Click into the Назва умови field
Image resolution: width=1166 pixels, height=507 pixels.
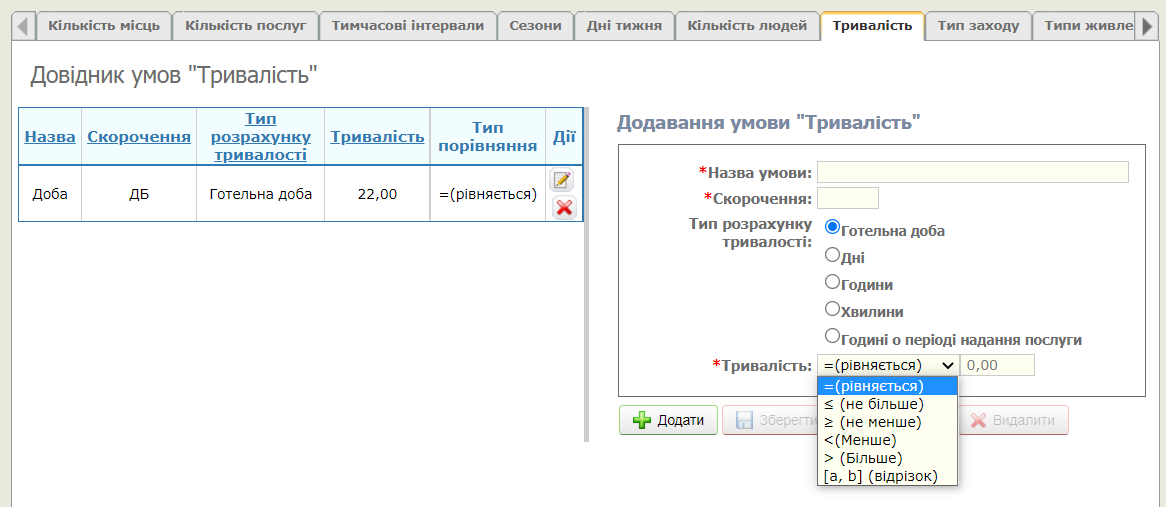click(x=972, y=172)
